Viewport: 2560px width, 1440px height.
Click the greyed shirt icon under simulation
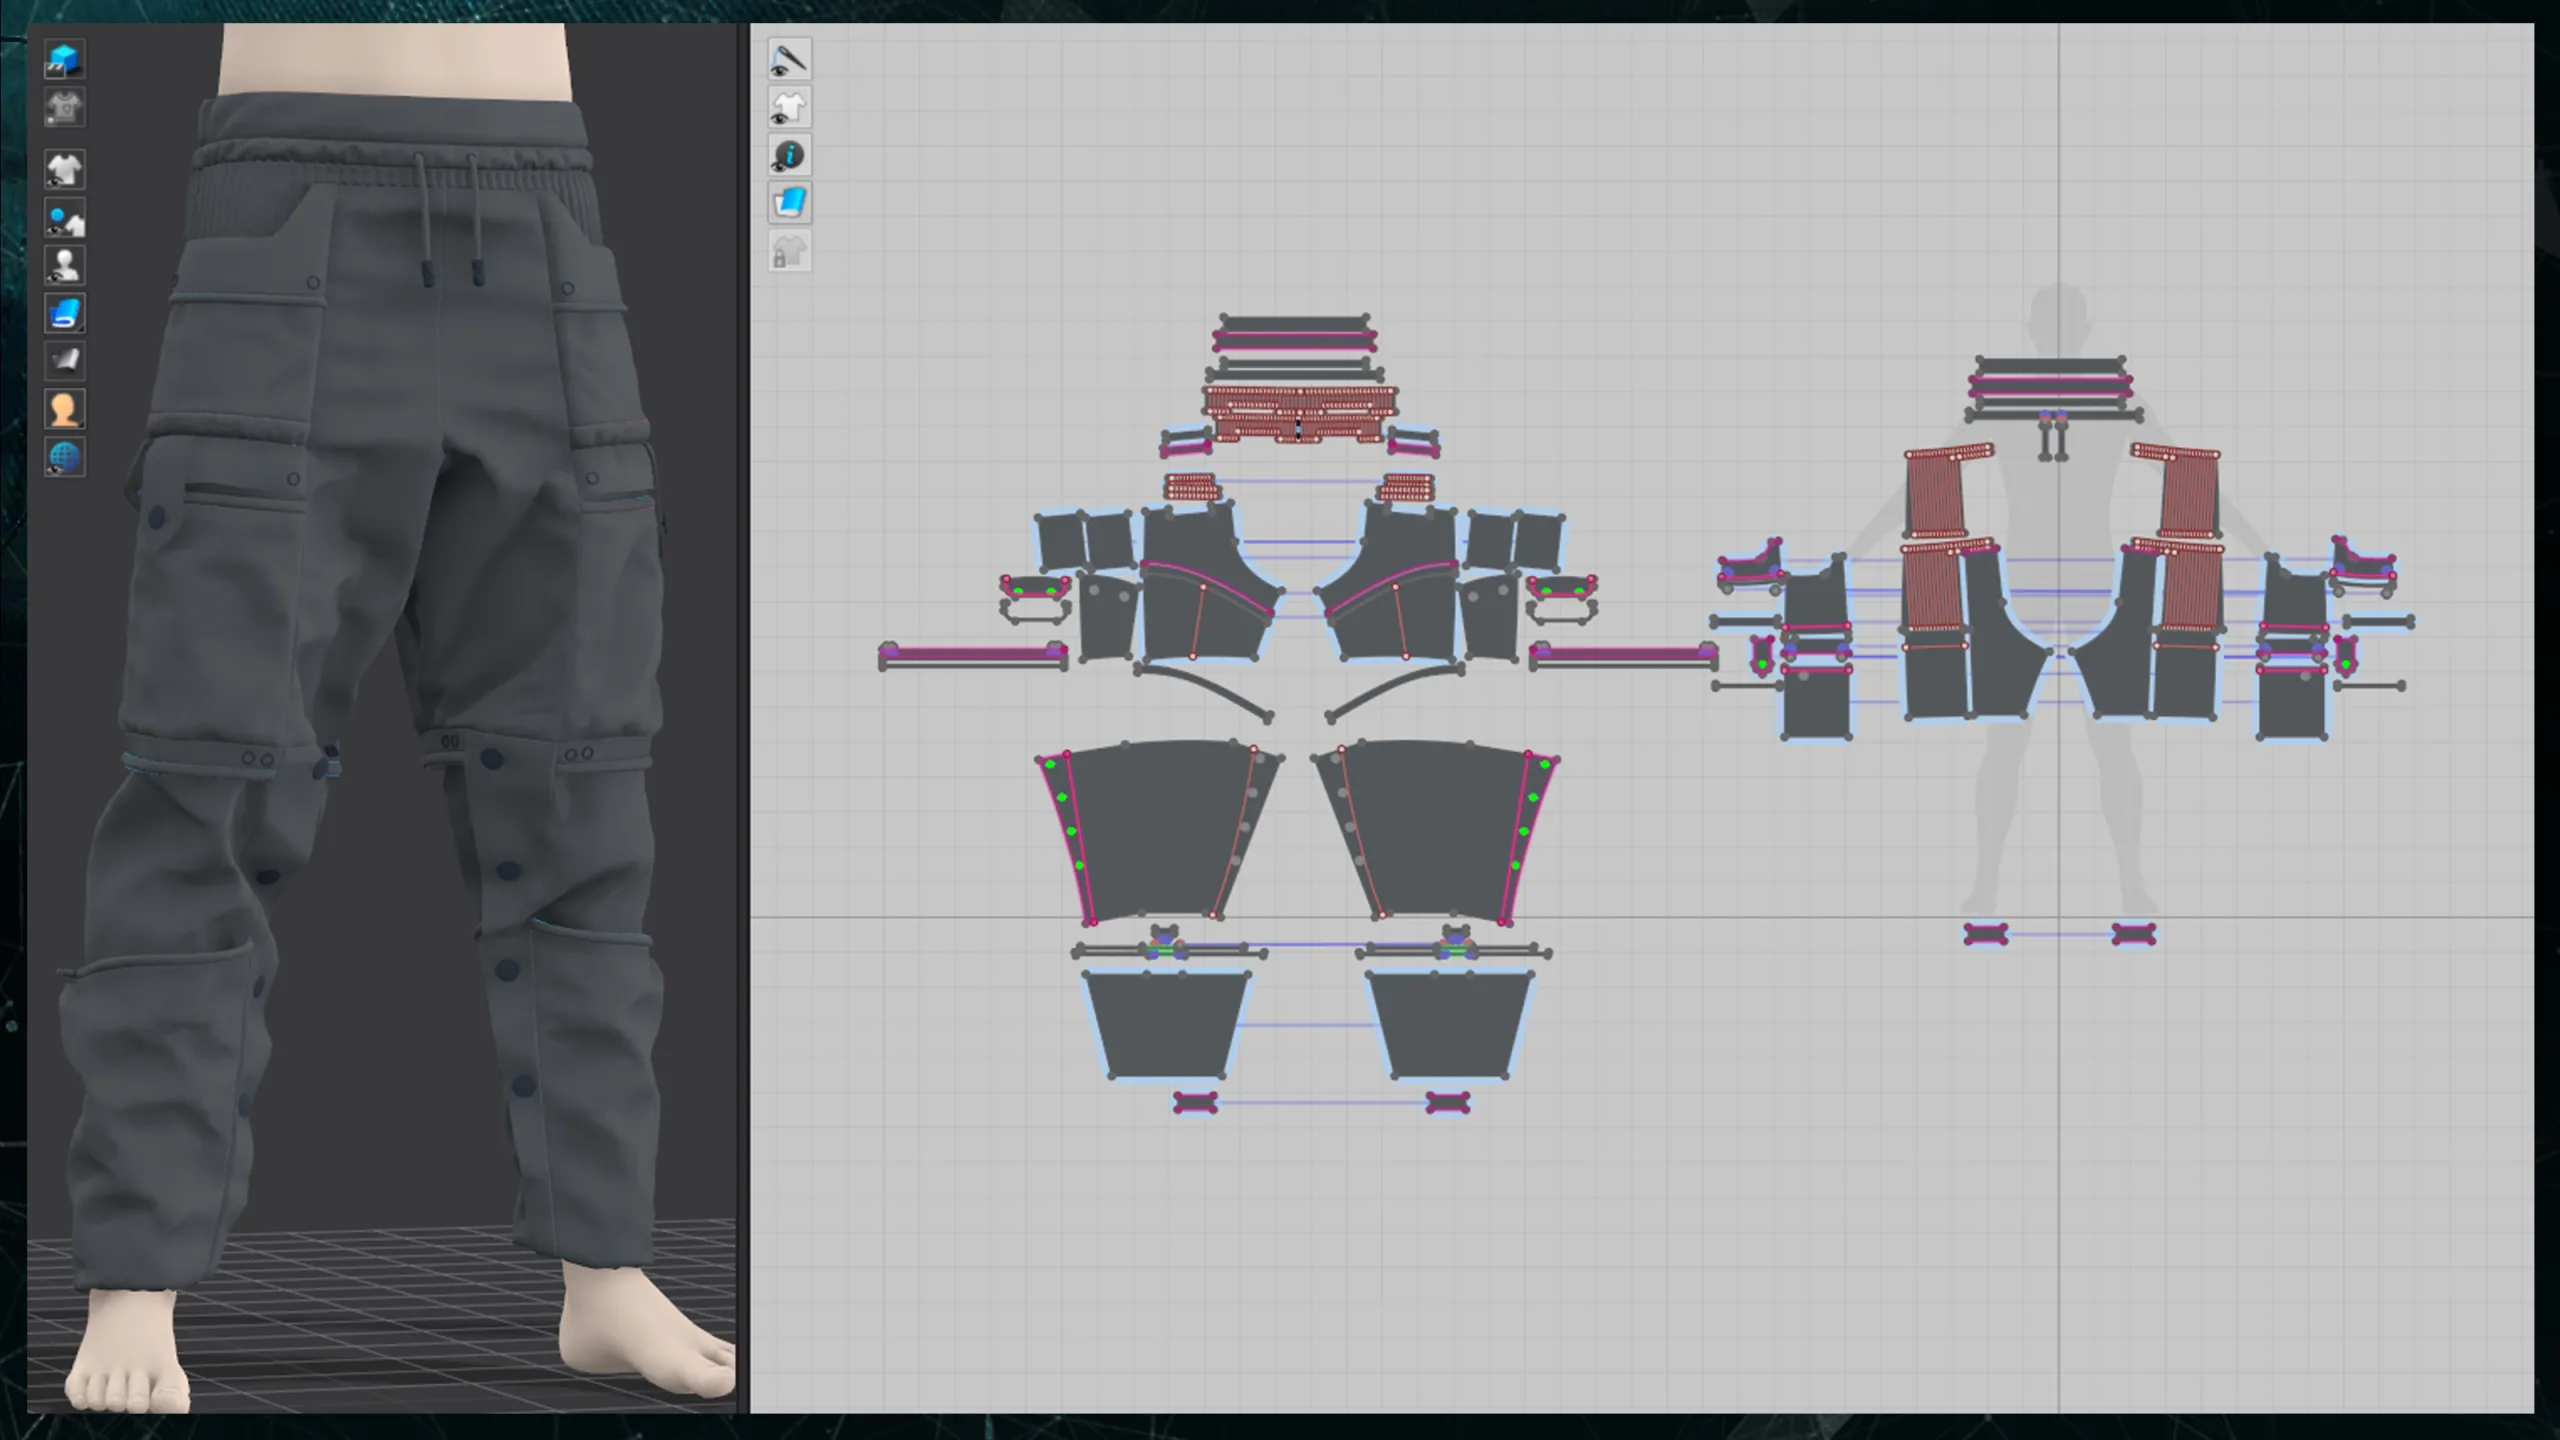pyautogui.click(x=65, y=108)
